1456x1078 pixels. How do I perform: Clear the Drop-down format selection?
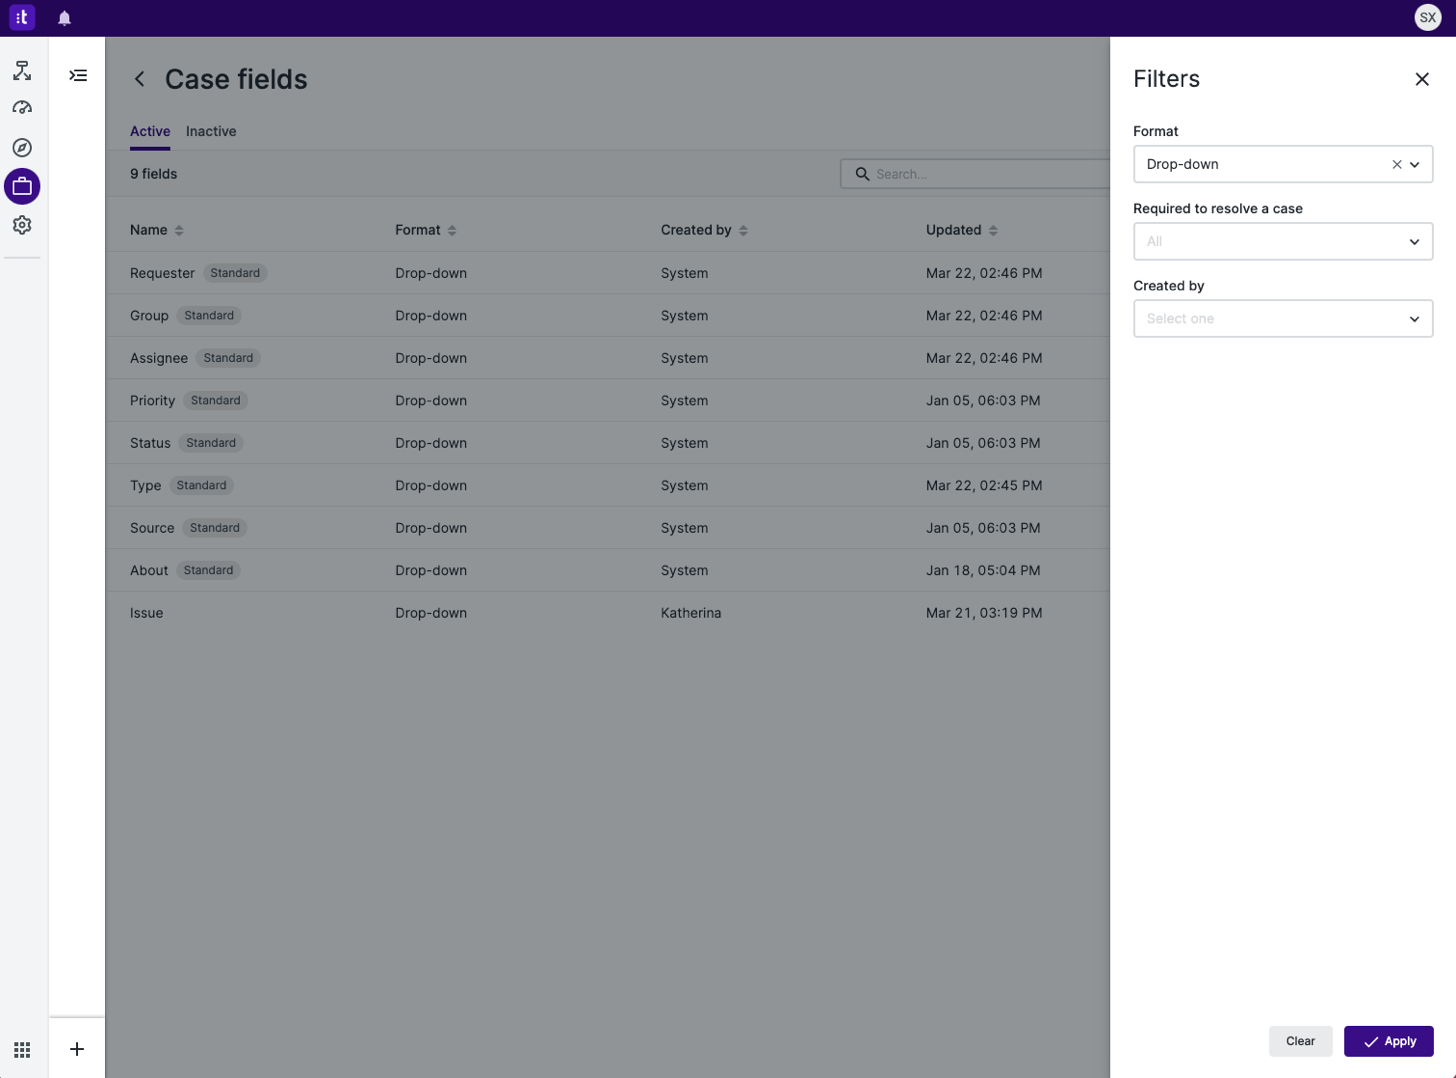click(x=1396, y=165)
